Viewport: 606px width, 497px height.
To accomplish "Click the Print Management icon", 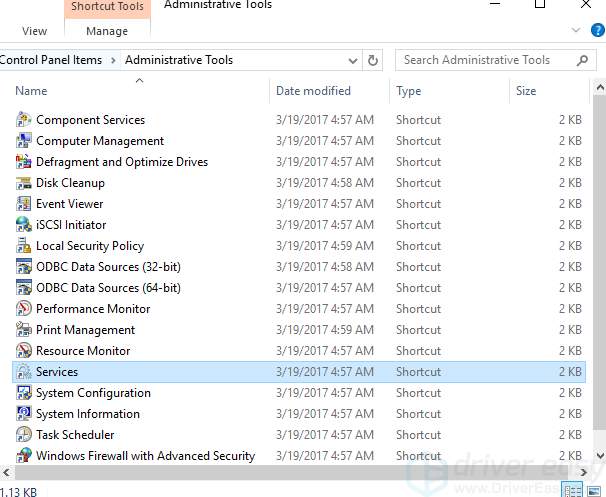I will 24,330.
